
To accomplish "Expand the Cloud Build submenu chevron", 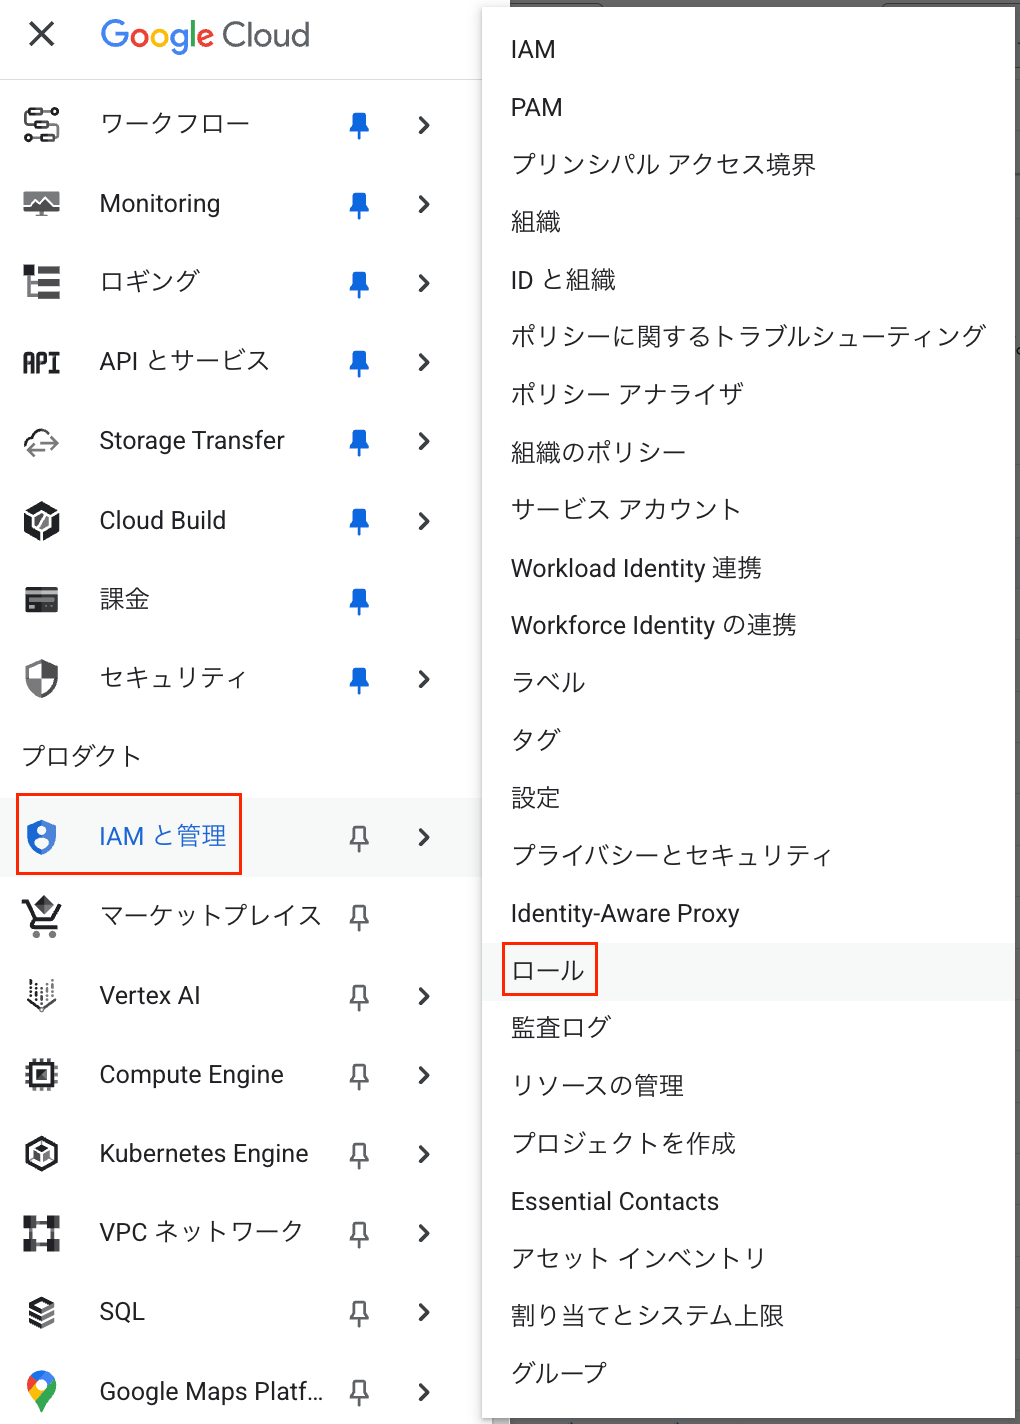I will click(x=424, y=521).
